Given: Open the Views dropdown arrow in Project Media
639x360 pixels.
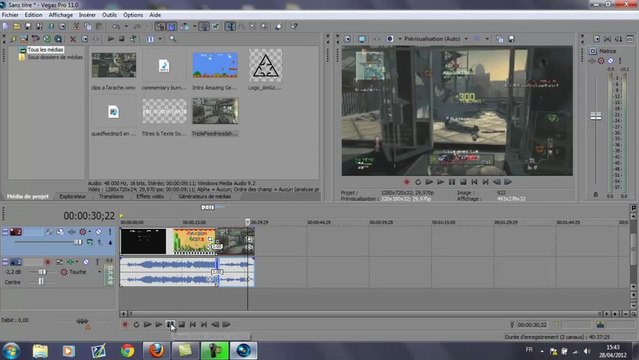Looking at the screenshot, I should tap(160, 39).
